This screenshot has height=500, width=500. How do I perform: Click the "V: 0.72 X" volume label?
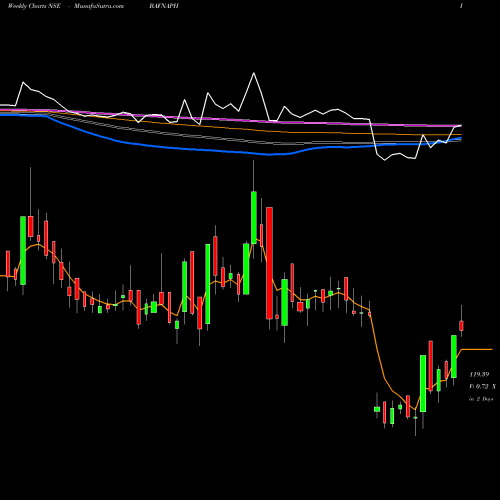click(x=482, y=387)
